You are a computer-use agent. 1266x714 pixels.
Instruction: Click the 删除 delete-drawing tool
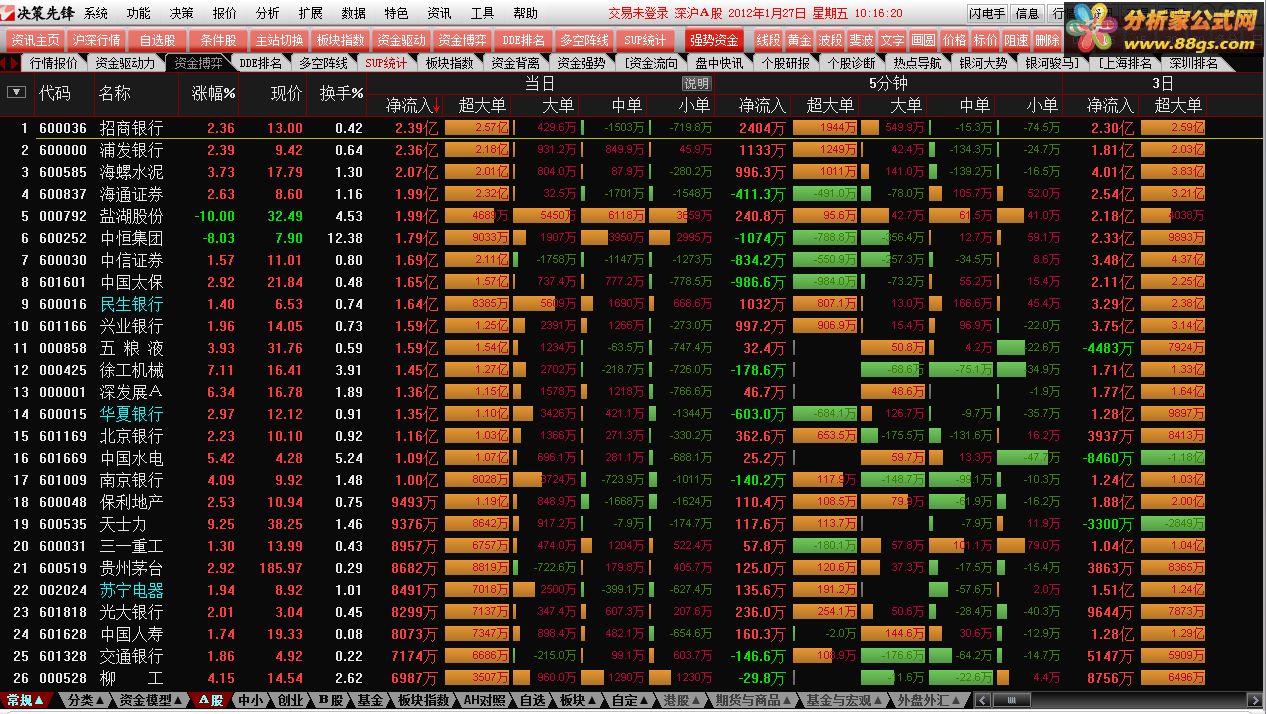[x=1047, y=40]
